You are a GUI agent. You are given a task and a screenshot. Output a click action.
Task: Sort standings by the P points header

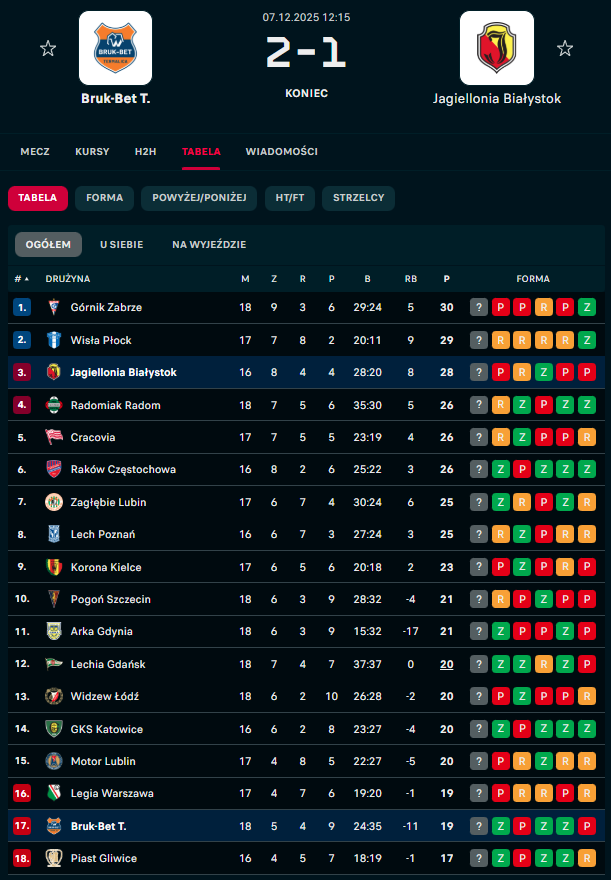(x=446, y=279)
